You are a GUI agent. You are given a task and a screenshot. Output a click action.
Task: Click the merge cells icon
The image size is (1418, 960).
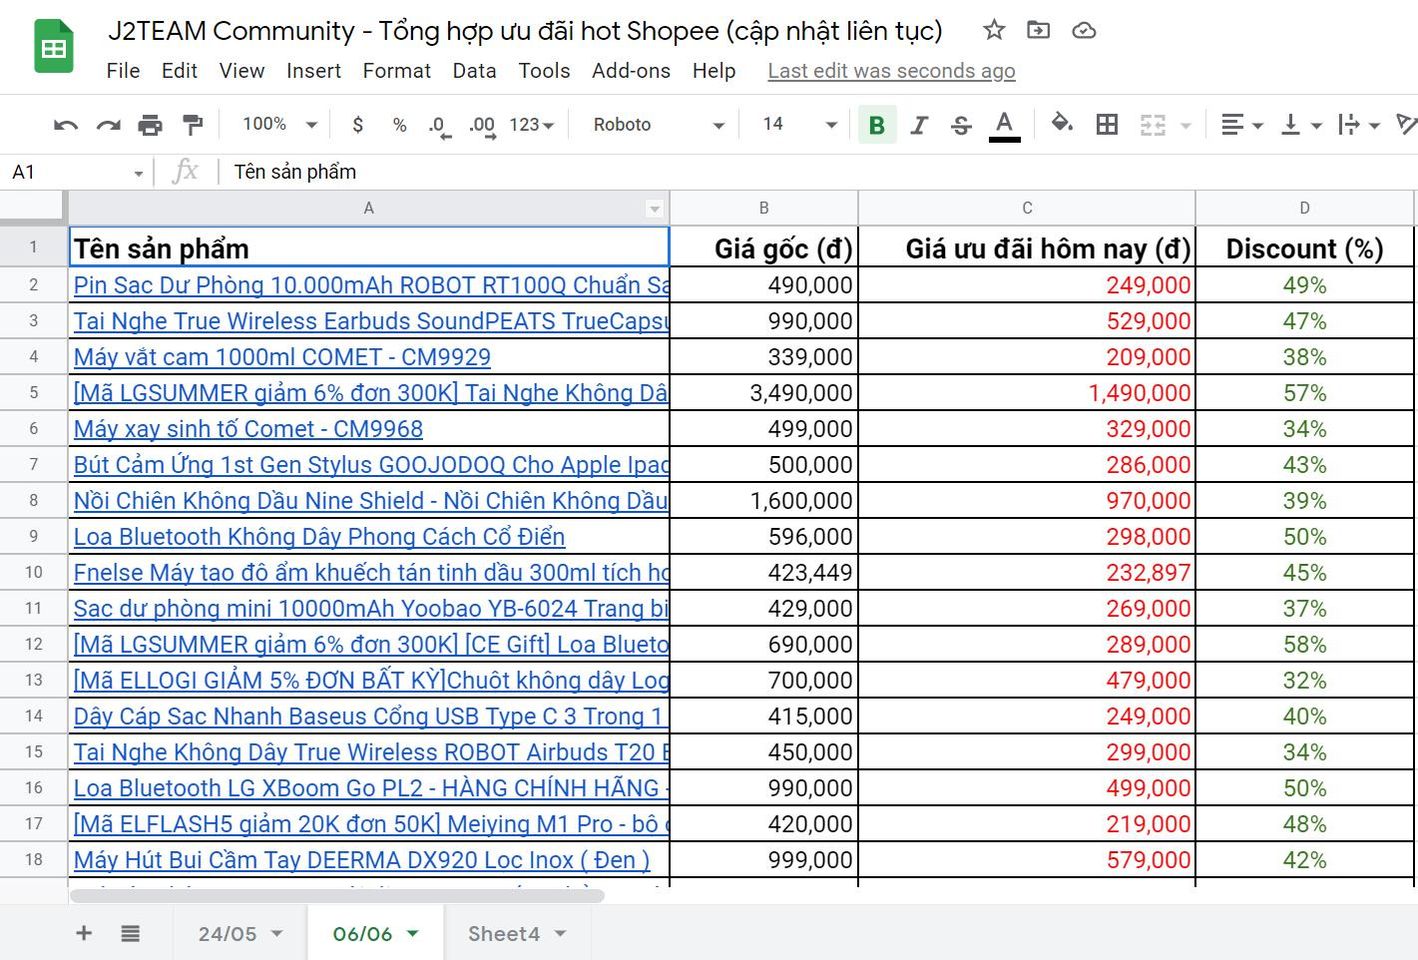(1153, 125)
